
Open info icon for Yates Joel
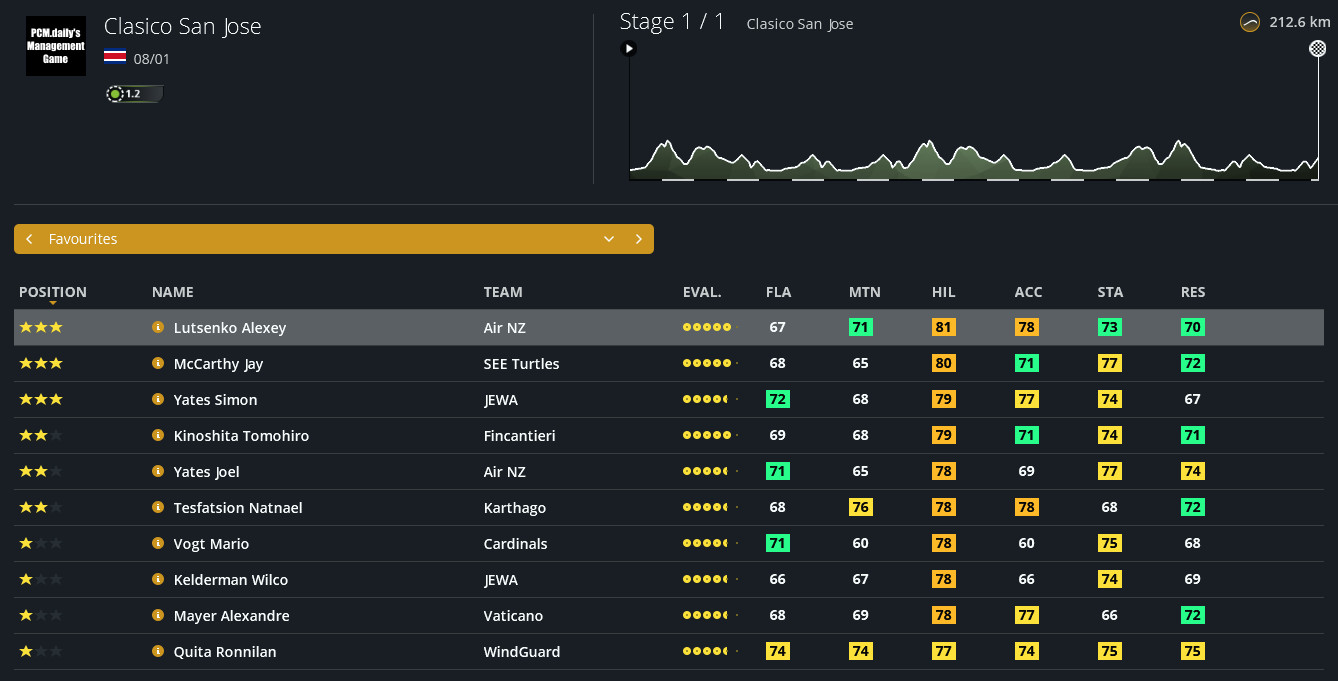click(157, 471)
